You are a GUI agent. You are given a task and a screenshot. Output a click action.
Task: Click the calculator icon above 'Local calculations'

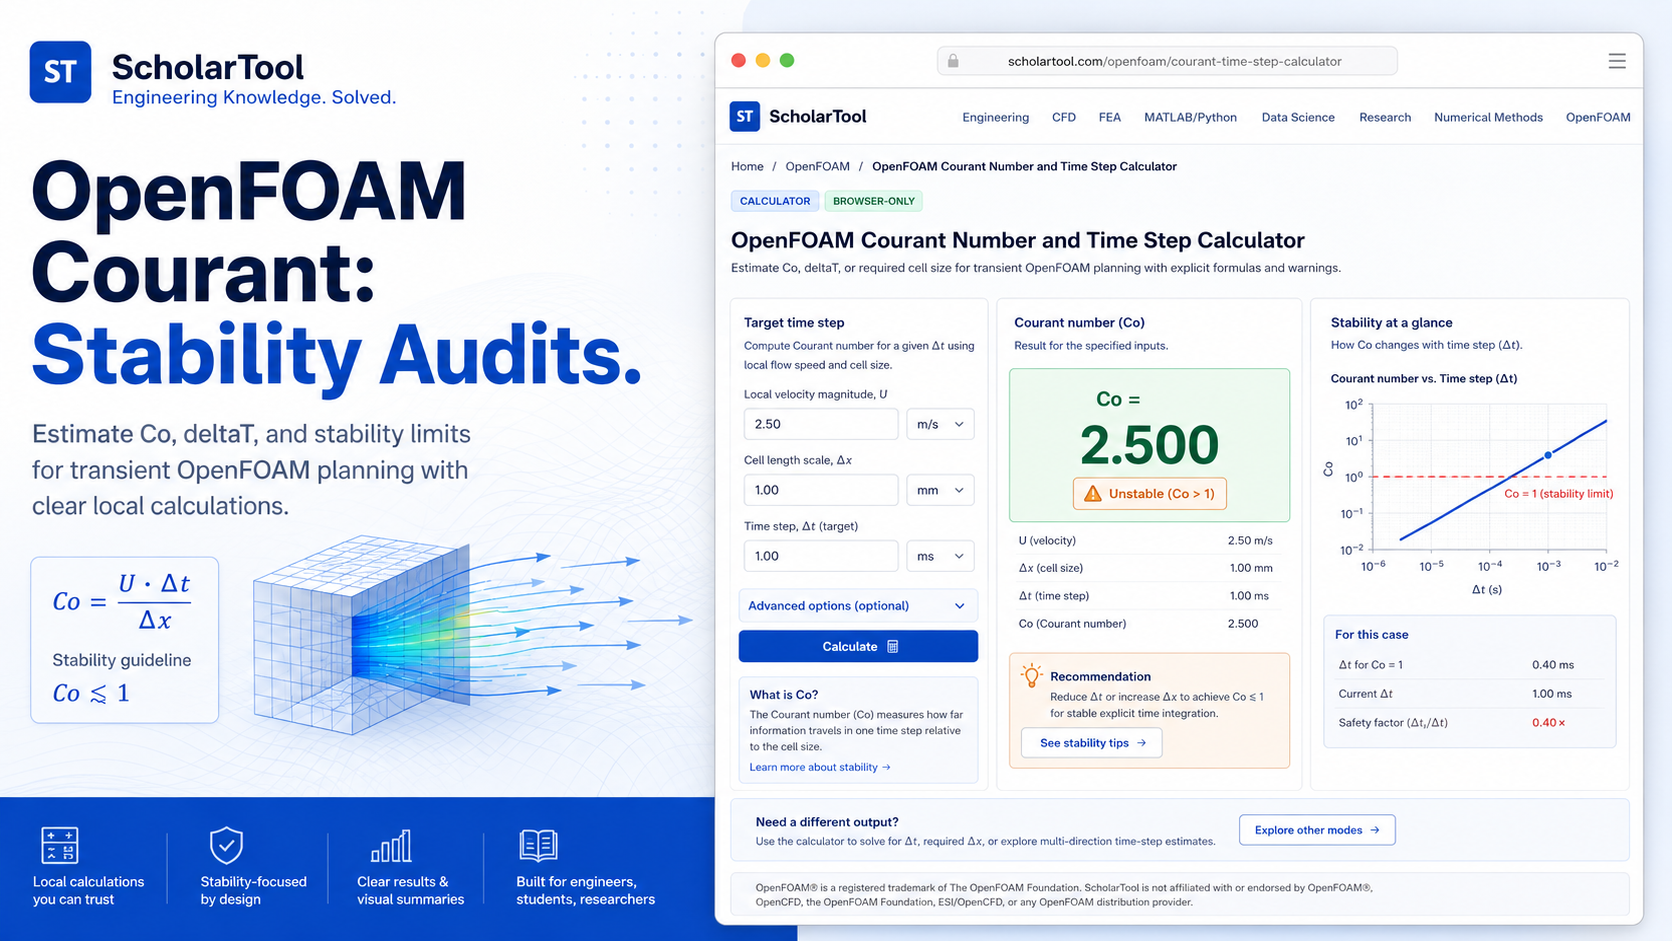tap(59, 845)
